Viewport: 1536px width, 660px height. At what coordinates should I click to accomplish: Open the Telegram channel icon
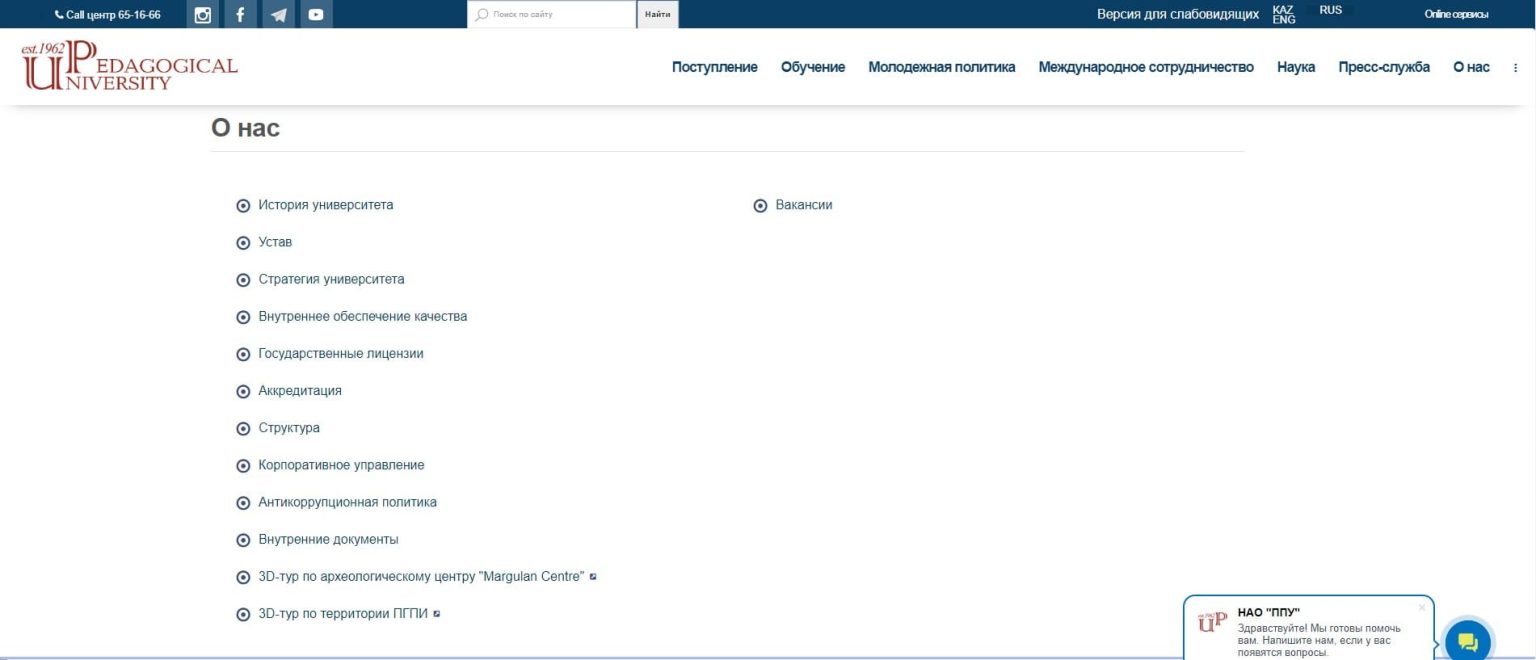(278, 14)
